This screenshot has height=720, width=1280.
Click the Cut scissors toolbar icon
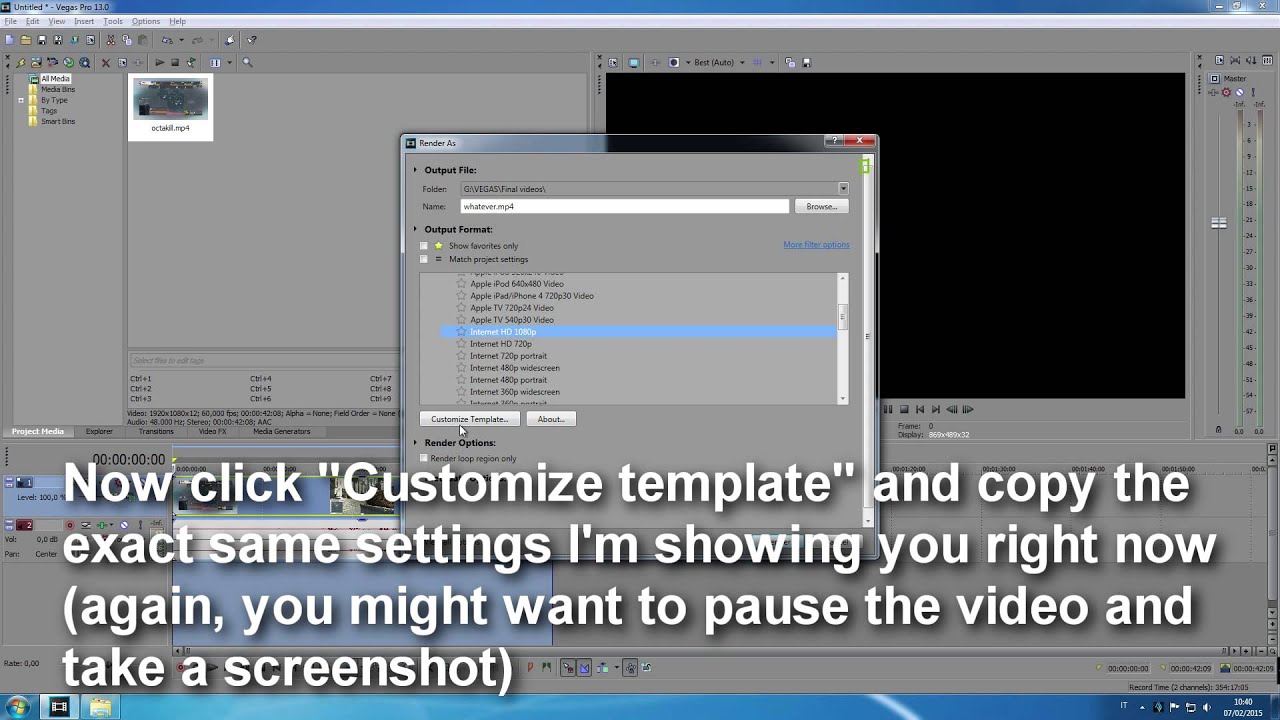tap(111, 40)
